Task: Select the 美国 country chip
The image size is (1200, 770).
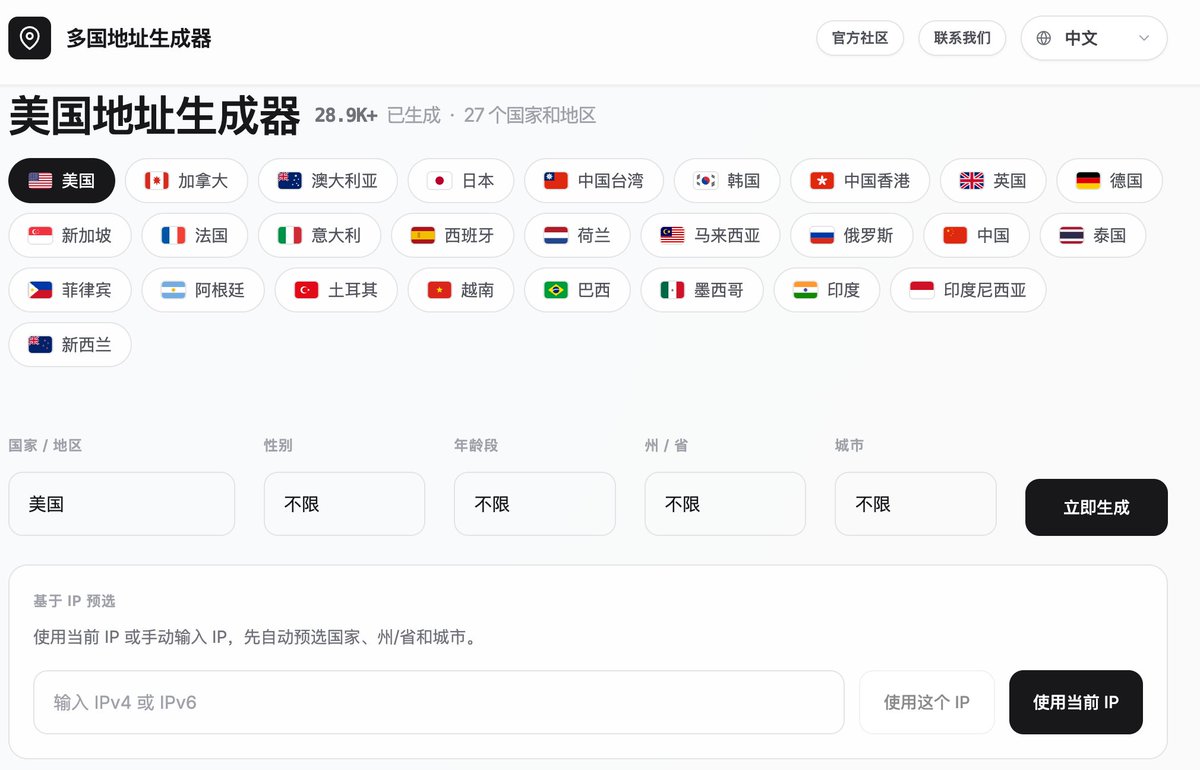Action: pyautogui.click(x=62, y=181)
